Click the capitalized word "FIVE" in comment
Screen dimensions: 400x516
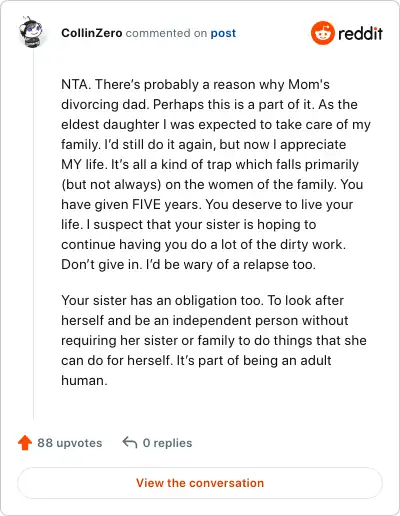coord(146,204)
